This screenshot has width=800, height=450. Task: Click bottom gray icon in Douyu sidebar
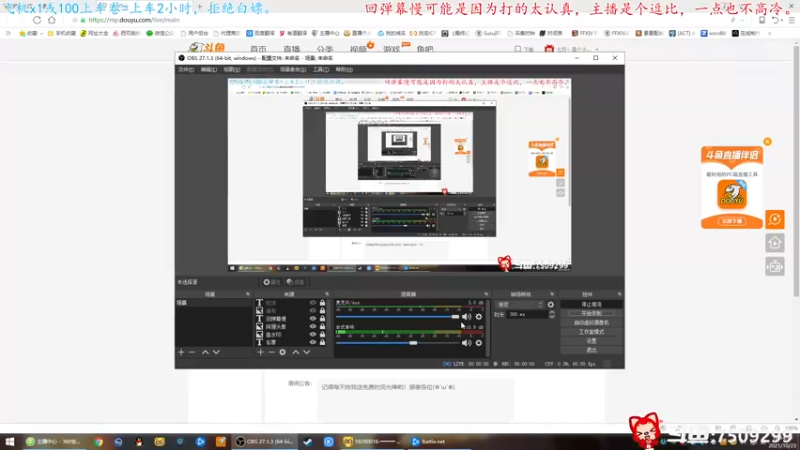[774, 266]
